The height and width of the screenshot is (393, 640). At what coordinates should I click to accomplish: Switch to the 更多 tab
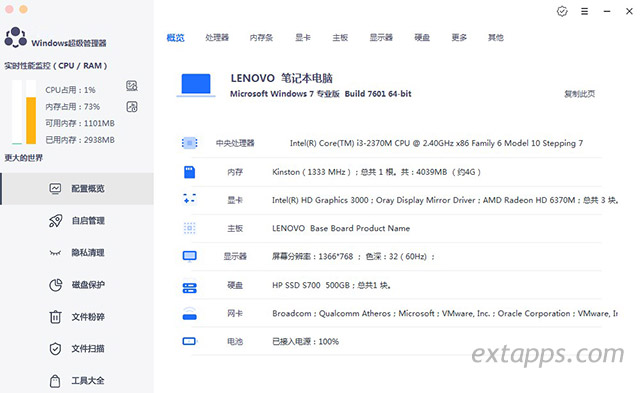[x=459, y=38]
